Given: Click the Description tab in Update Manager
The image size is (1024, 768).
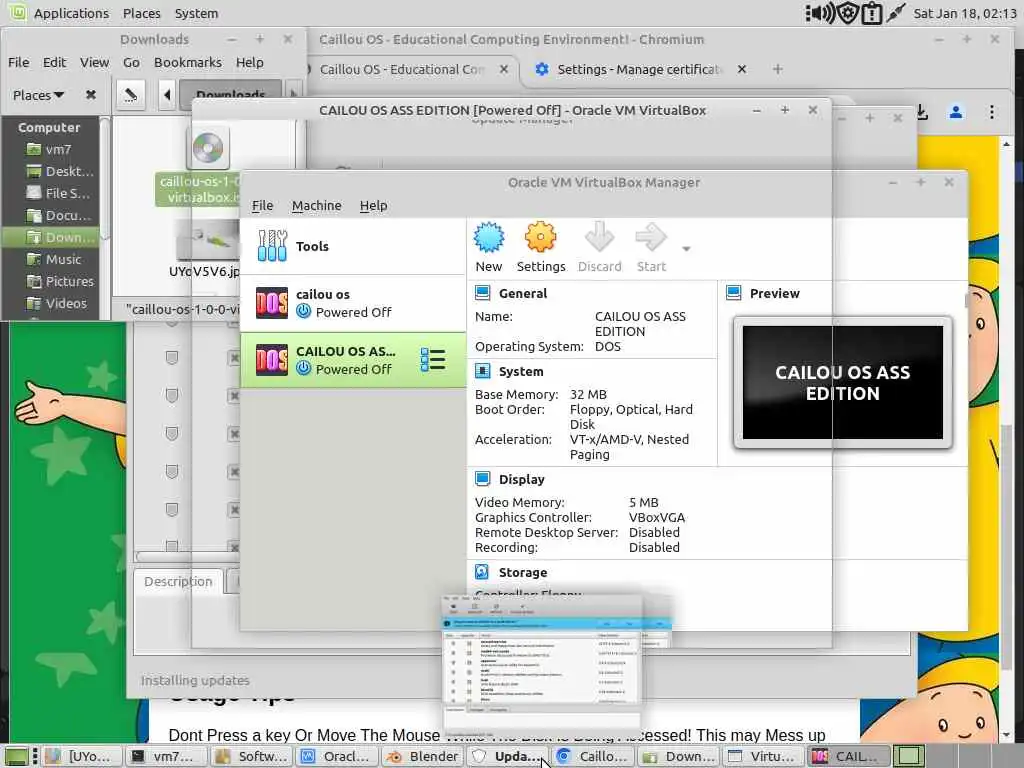Looking at the screenshot, I should tap(178, 582).
